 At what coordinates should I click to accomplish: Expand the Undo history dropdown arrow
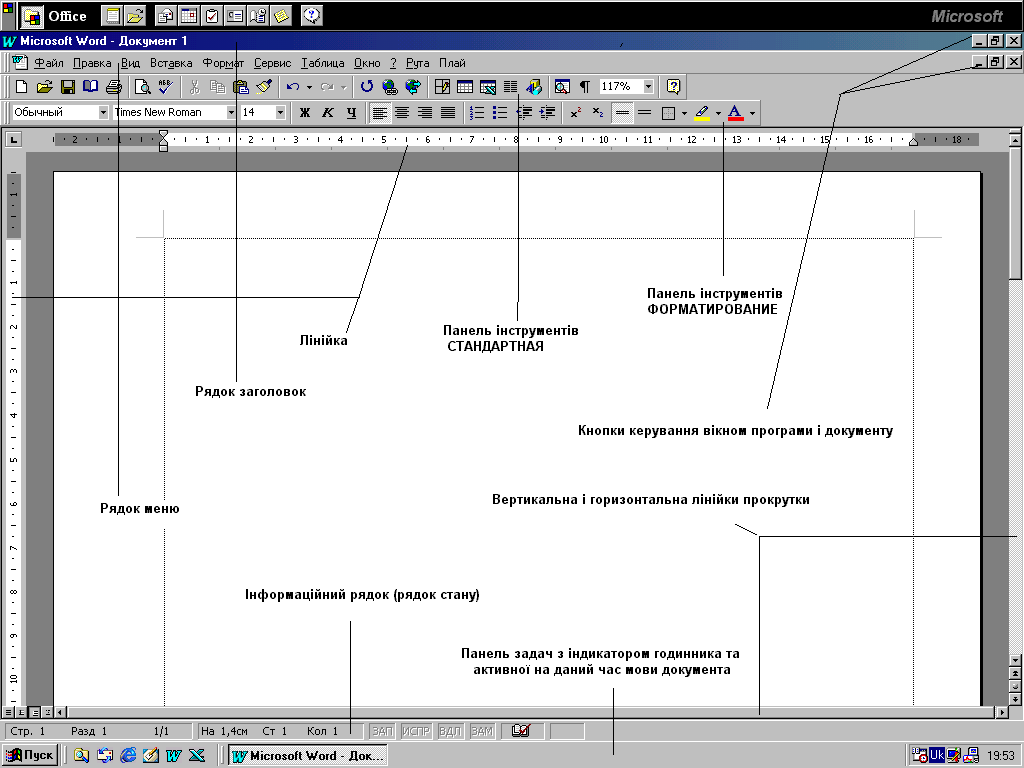[x=309, y=87]
